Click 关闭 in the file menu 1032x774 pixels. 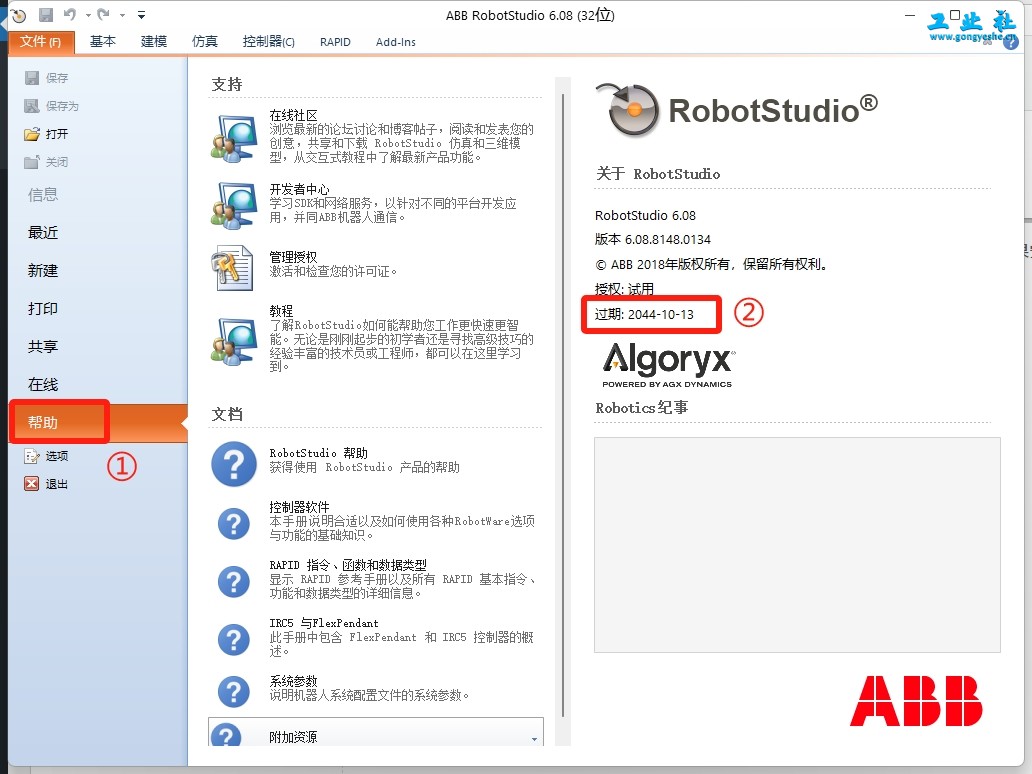point(46,162)
